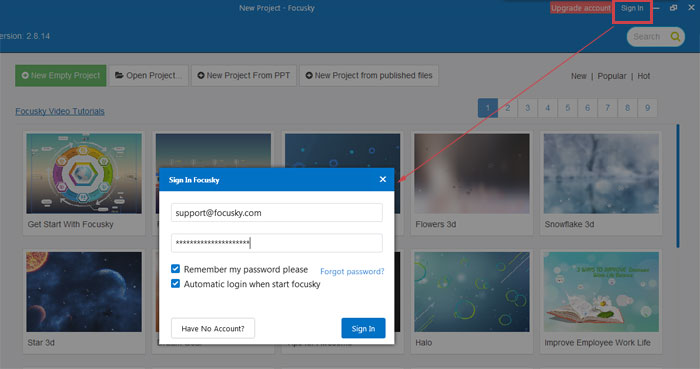Select Improve Employee Work Life template thumbnail
This screenshot has width=700, height=369.
[x=601, y=292]
